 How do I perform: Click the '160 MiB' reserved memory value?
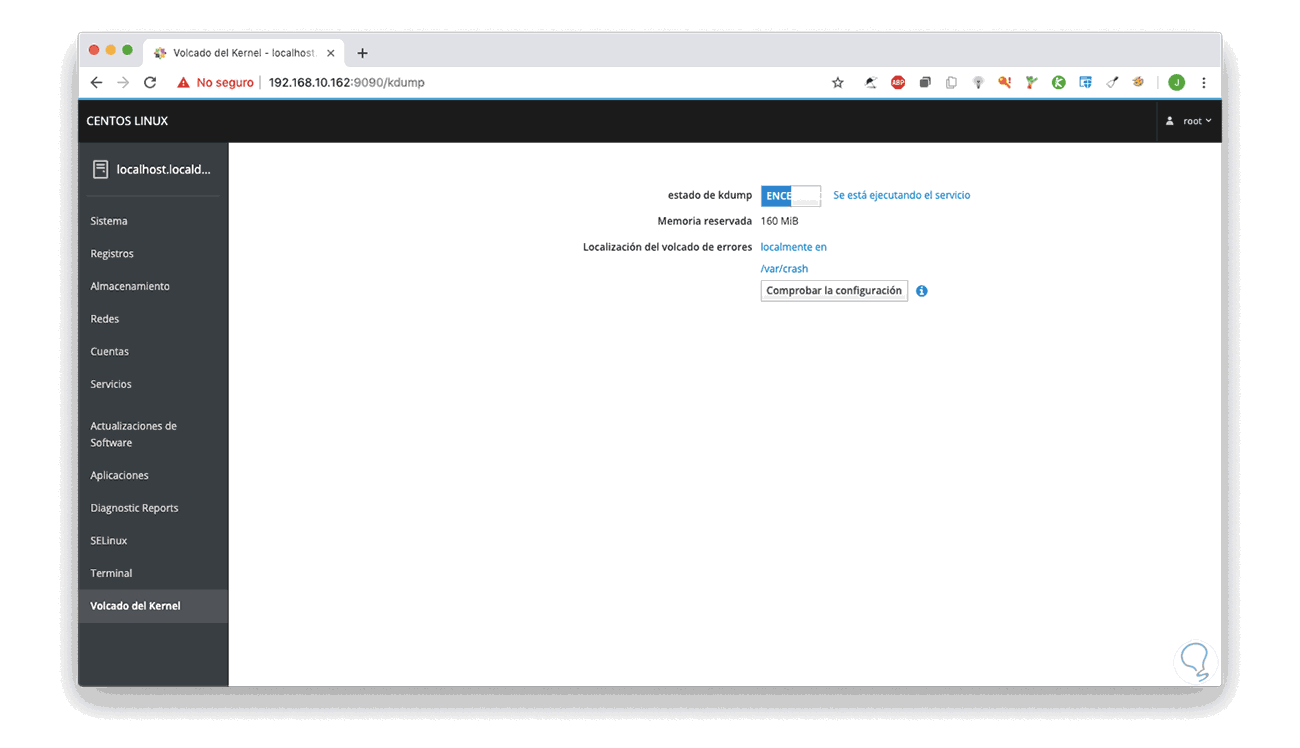coord(779,221)
